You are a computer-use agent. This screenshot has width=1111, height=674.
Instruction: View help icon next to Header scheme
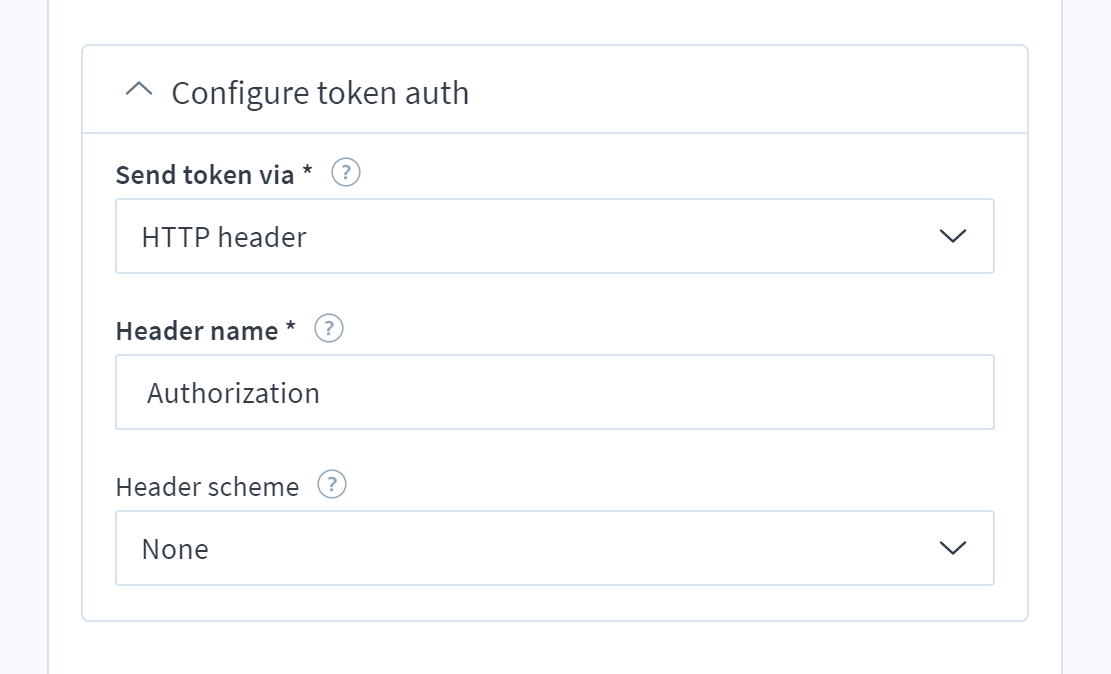(x=332, y=485)
